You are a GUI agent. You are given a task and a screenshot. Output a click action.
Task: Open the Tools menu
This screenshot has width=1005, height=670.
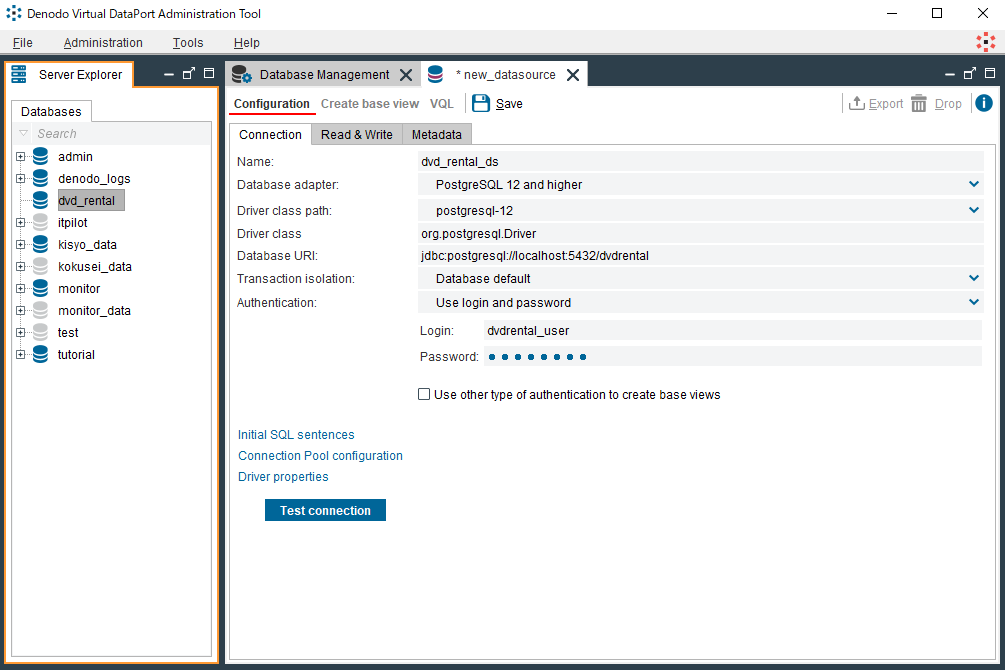tap(188, 43)
